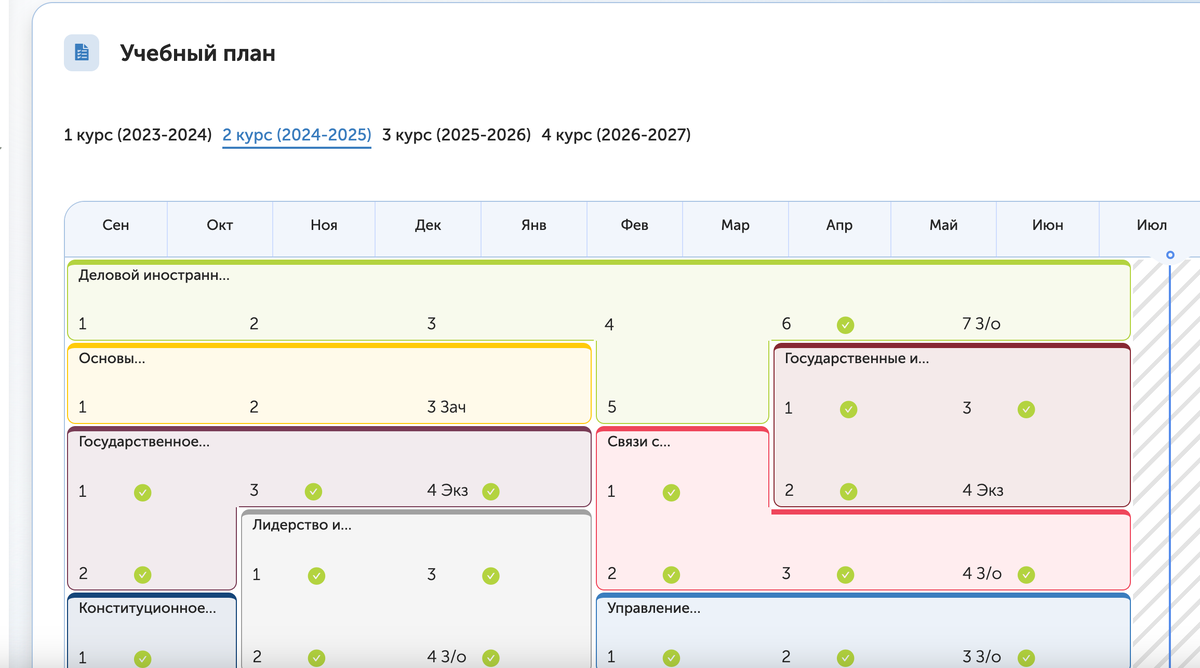Click module 1 in Основы... block
Screen dimensions: 1200x668
pos(82,407)
